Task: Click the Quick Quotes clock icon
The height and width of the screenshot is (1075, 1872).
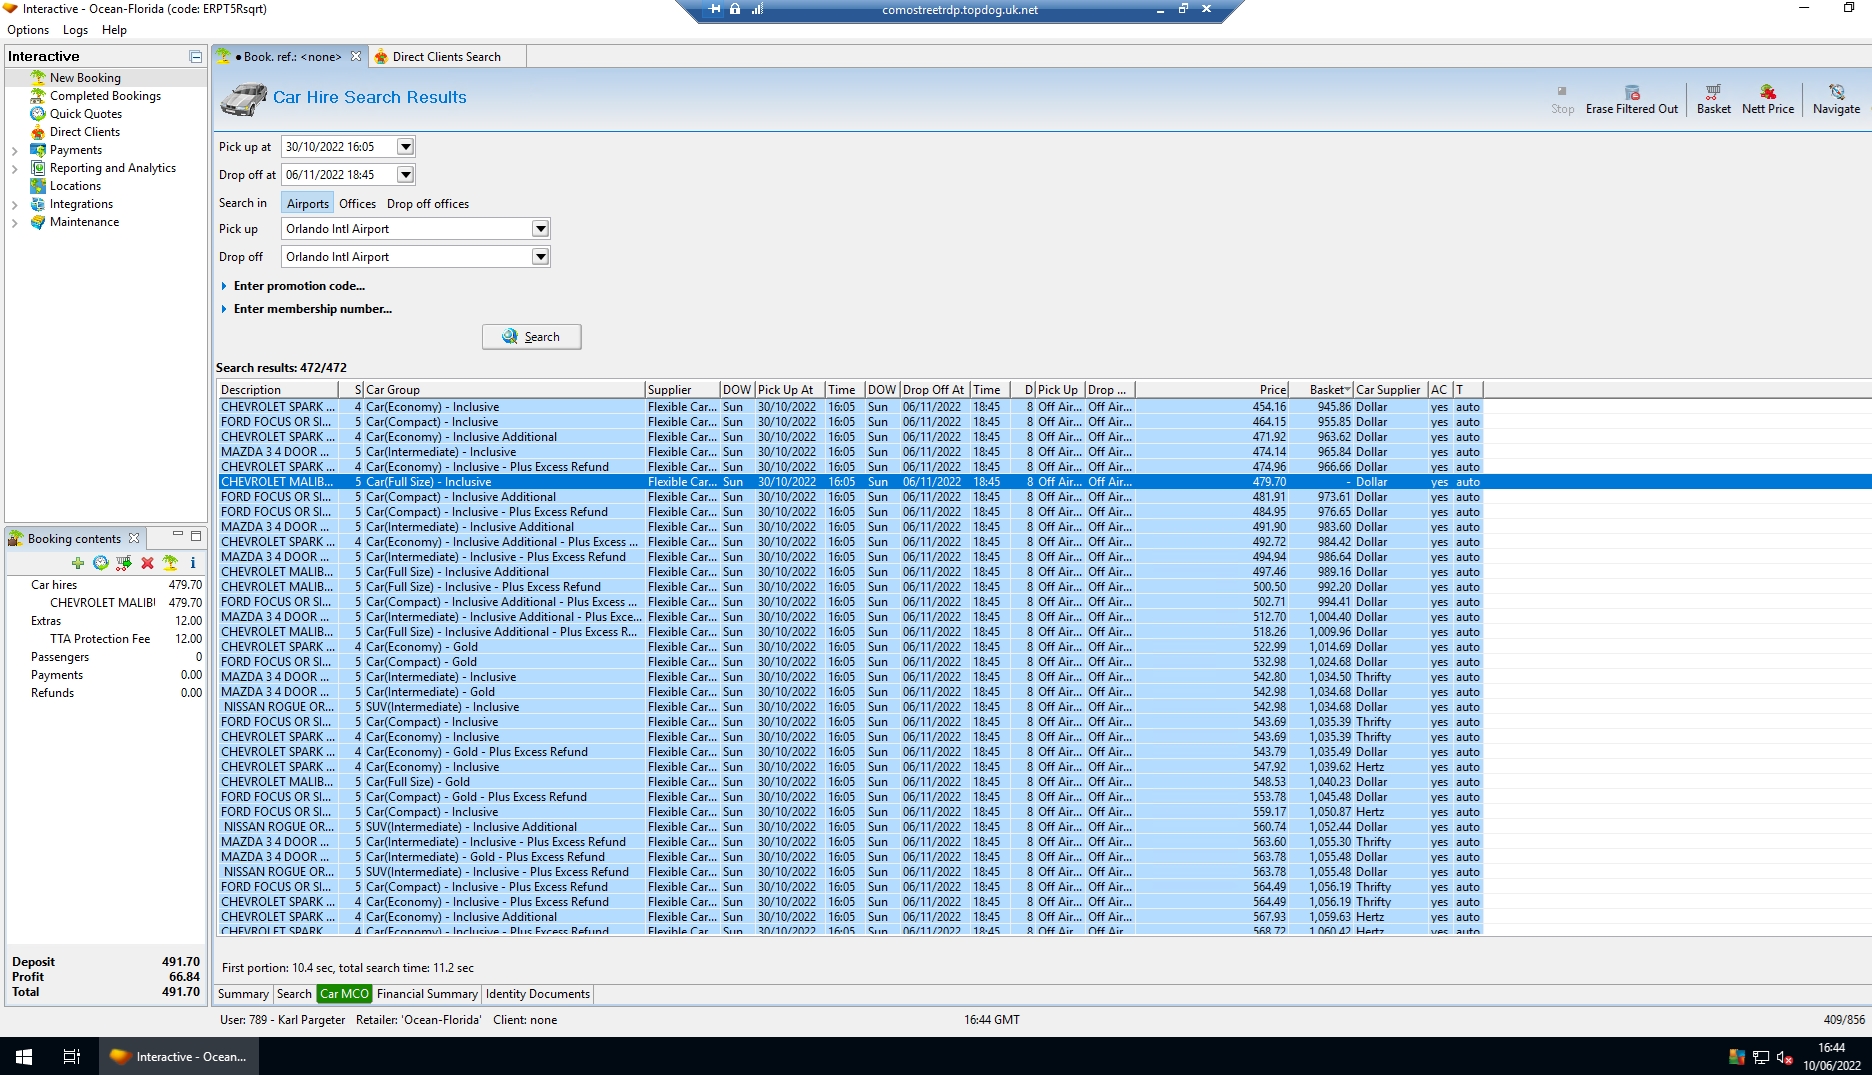Action: pyautogui.click(x=38, y=114)
